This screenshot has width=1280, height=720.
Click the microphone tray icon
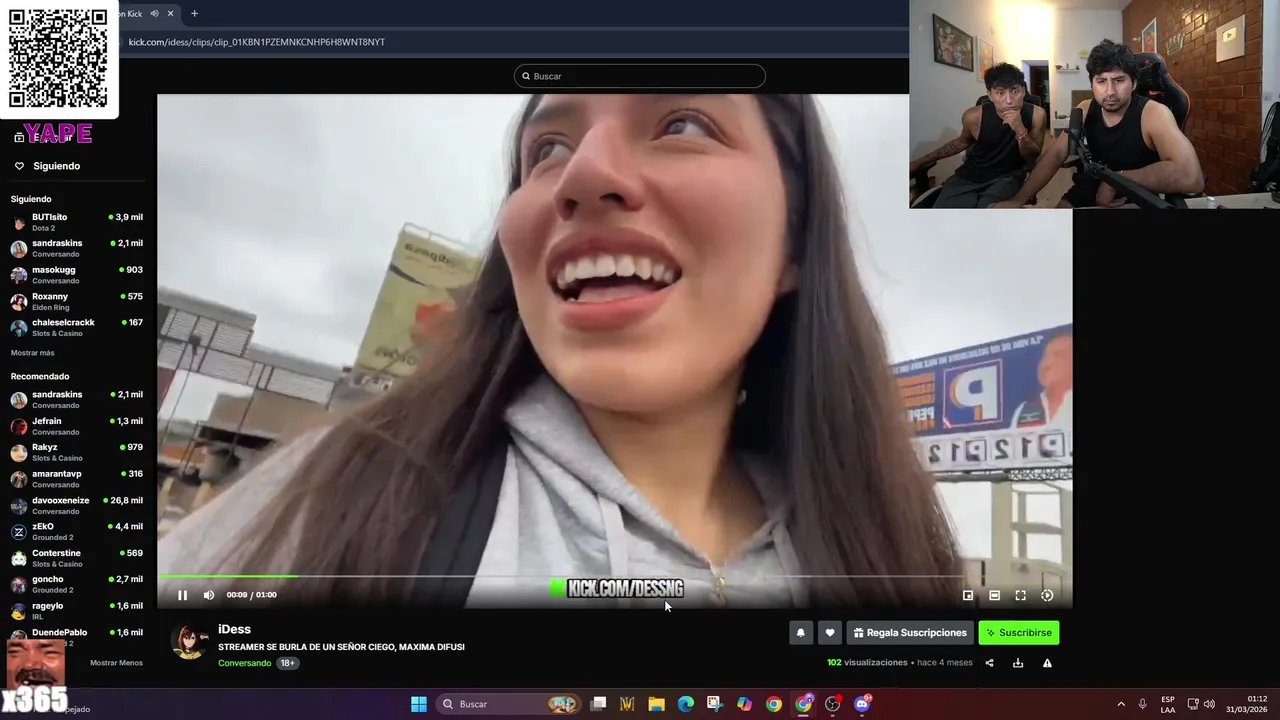click(1142, 704)
